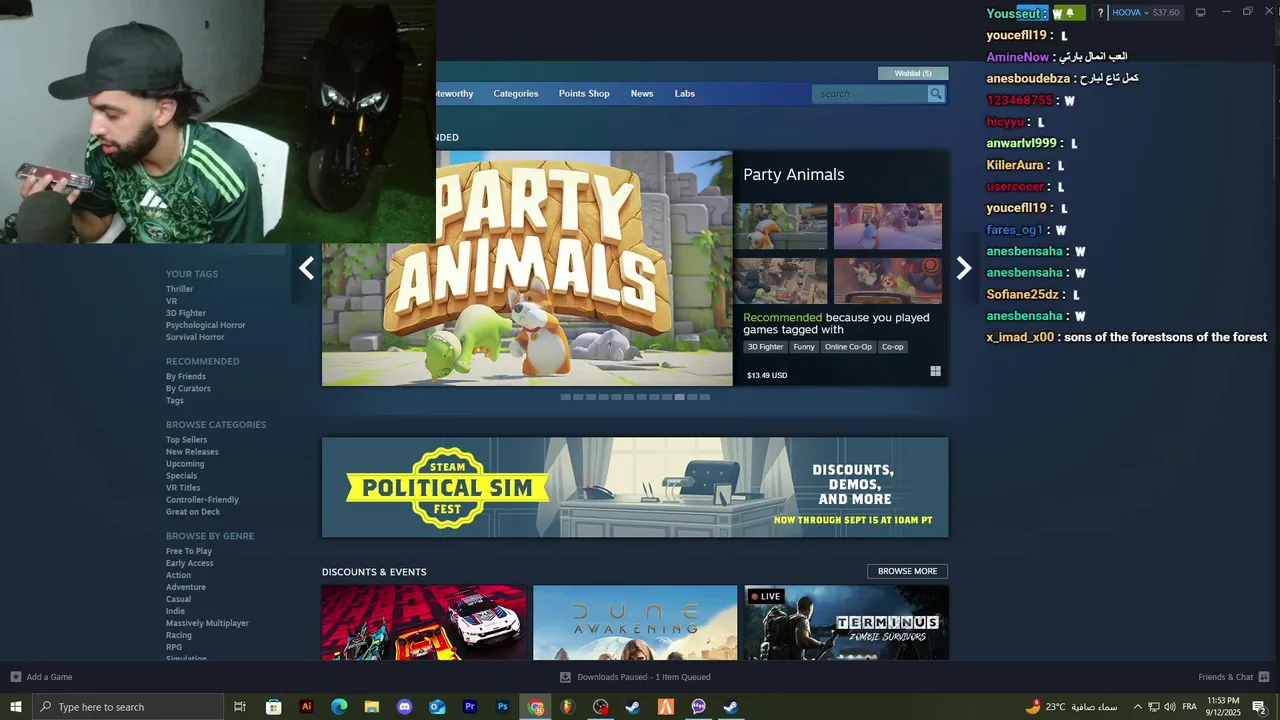Go to next featured game with right arrow
Screen dimensions: 1280x720
click(x=963, y=268)
